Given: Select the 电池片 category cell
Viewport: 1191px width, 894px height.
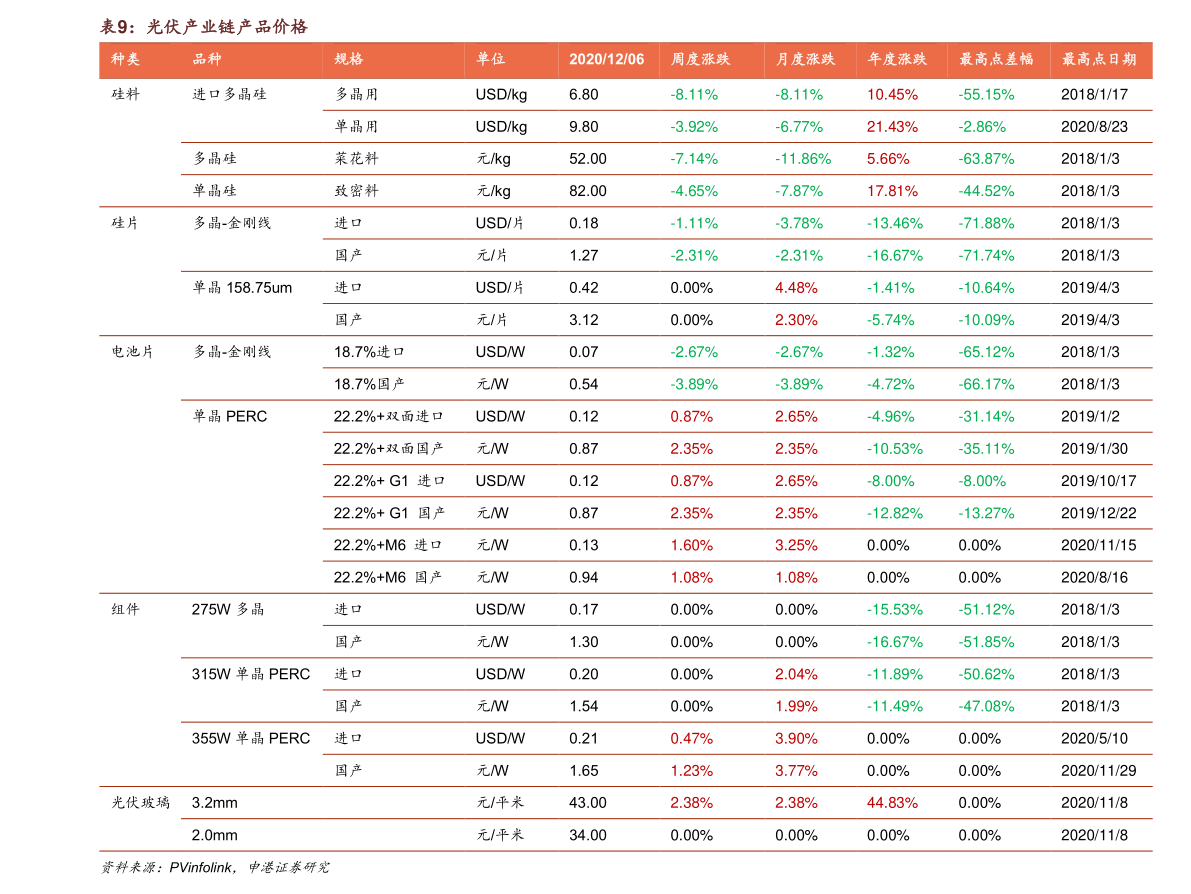Looking at the screenshot, I should point(132,352).
